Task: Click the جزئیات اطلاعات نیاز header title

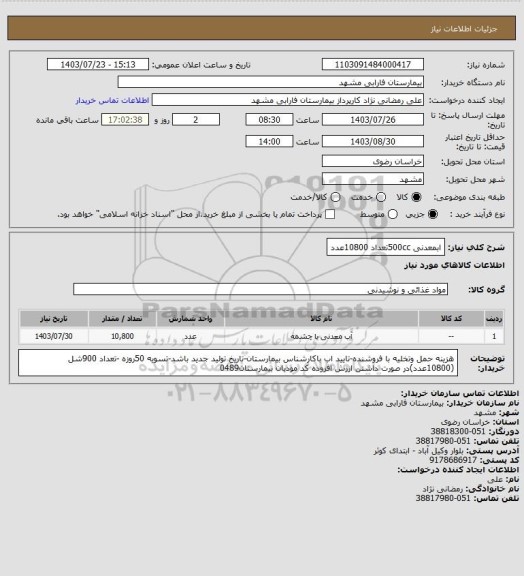Action: (464, 29)
